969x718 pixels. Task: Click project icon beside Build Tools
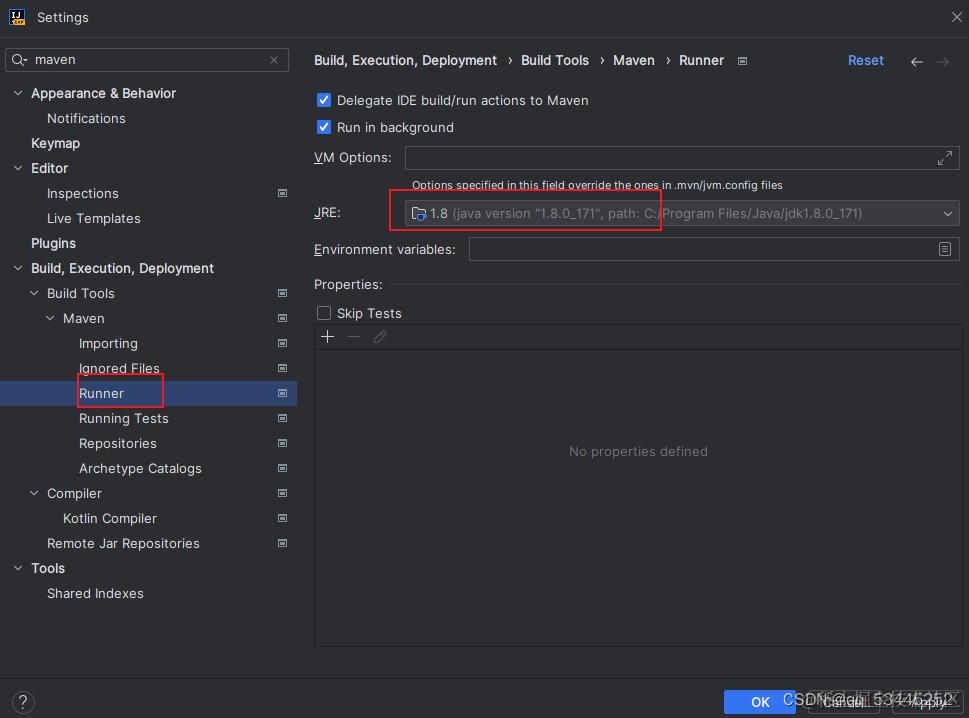click(x=282, y=294)
